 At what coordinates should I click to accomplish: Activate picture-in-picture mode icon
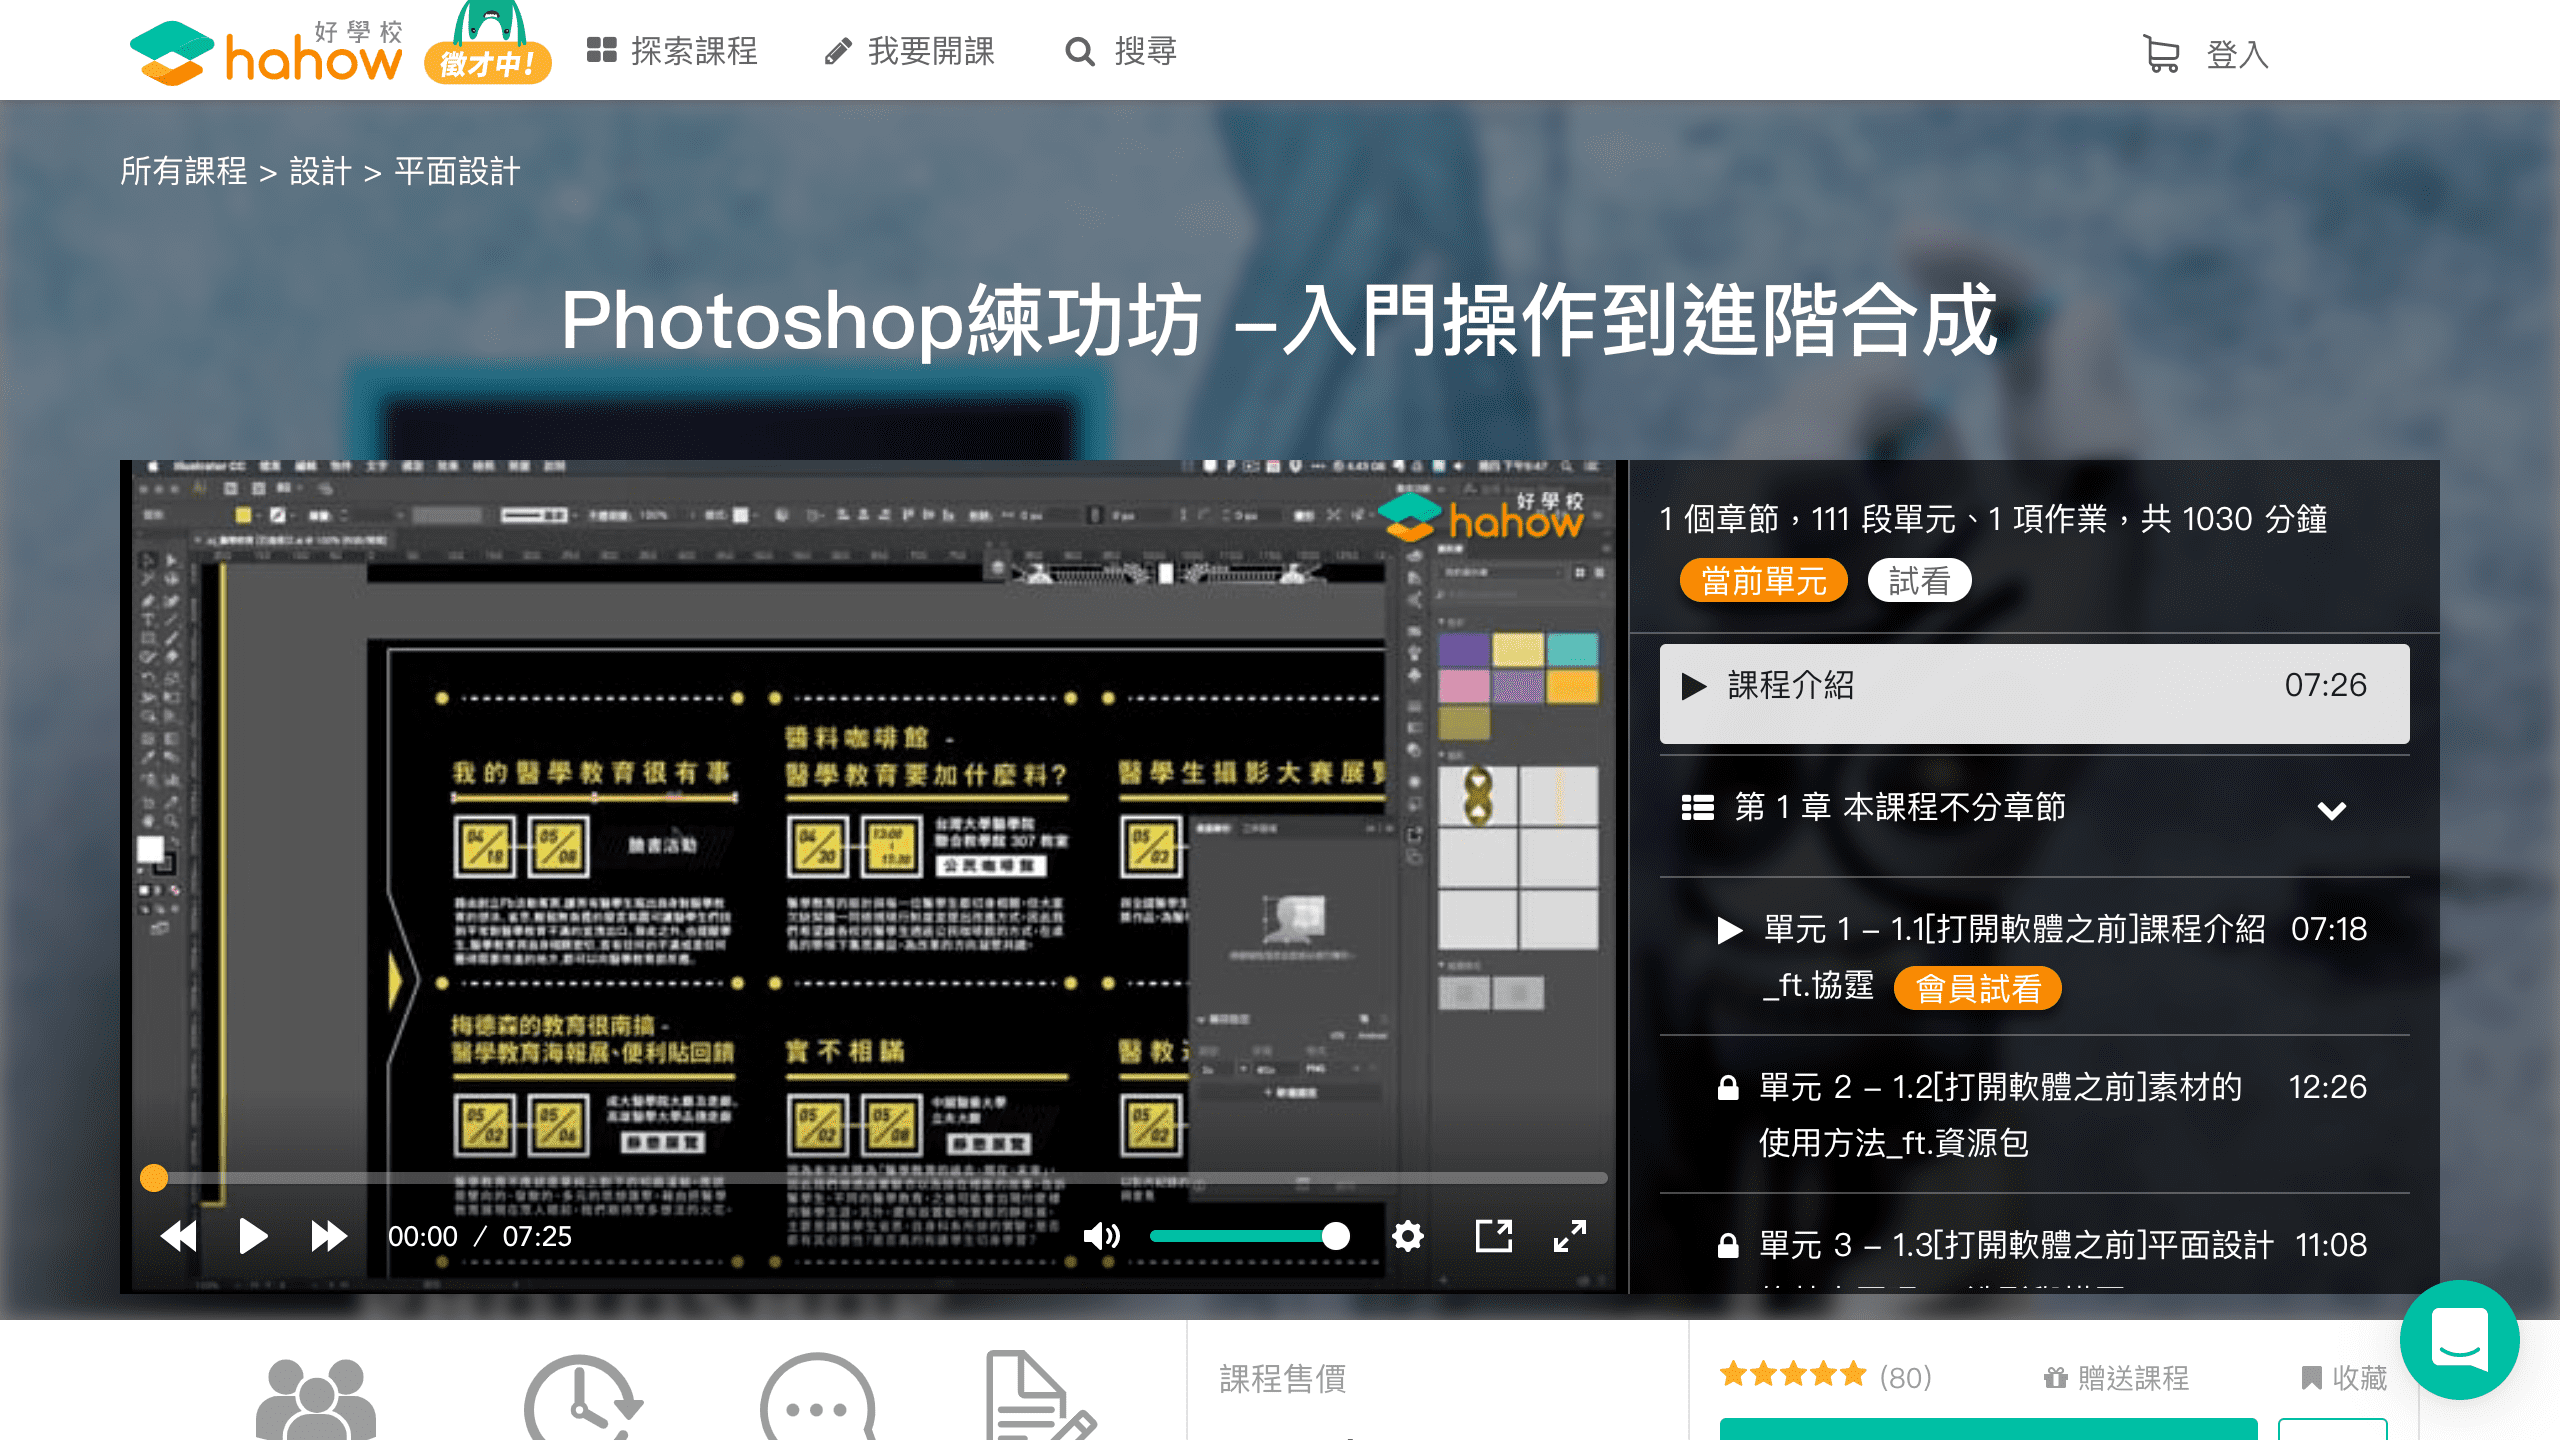tap(1492, 1236)
